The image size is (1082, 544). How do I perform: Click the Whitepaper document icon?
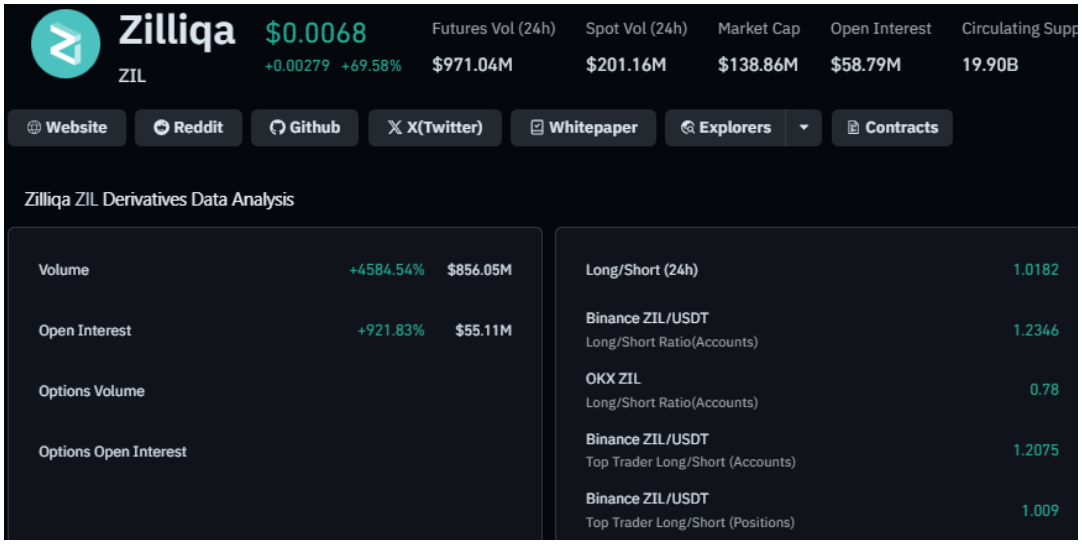click(537, 128)
